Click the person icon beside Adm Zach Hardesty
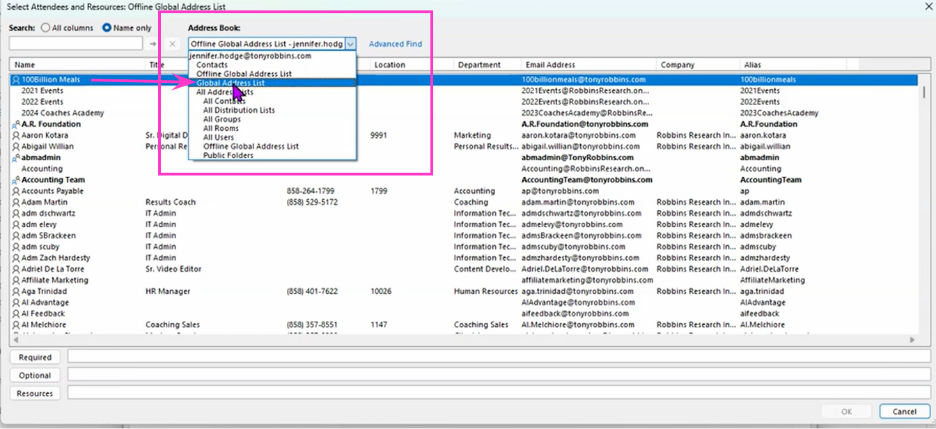Image resolution: width=936 pixels, height=429 pixels. tap(16, 258)
